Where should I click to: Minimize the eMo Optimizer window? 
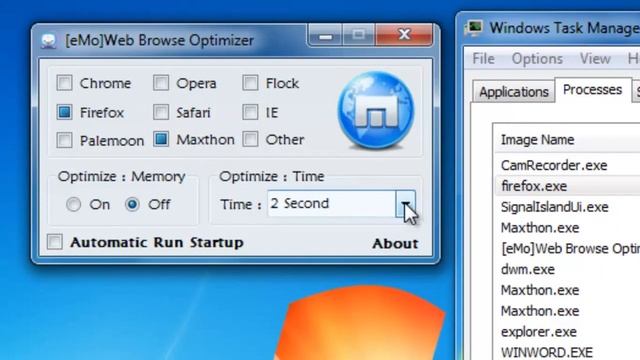pyautogui.click(x=325, y=35)
